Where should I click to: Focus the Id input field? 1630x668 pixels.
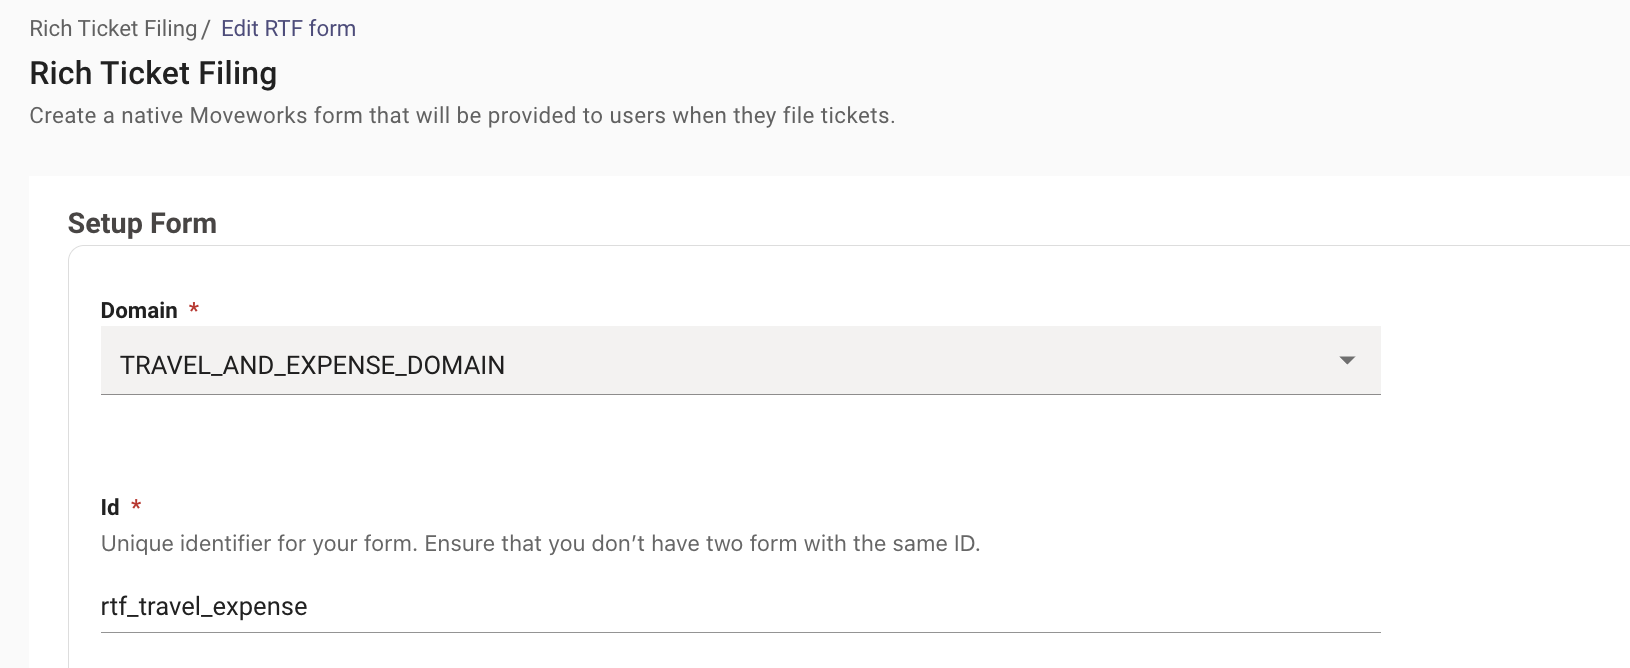pyautogui.click(x=740, y=607)
